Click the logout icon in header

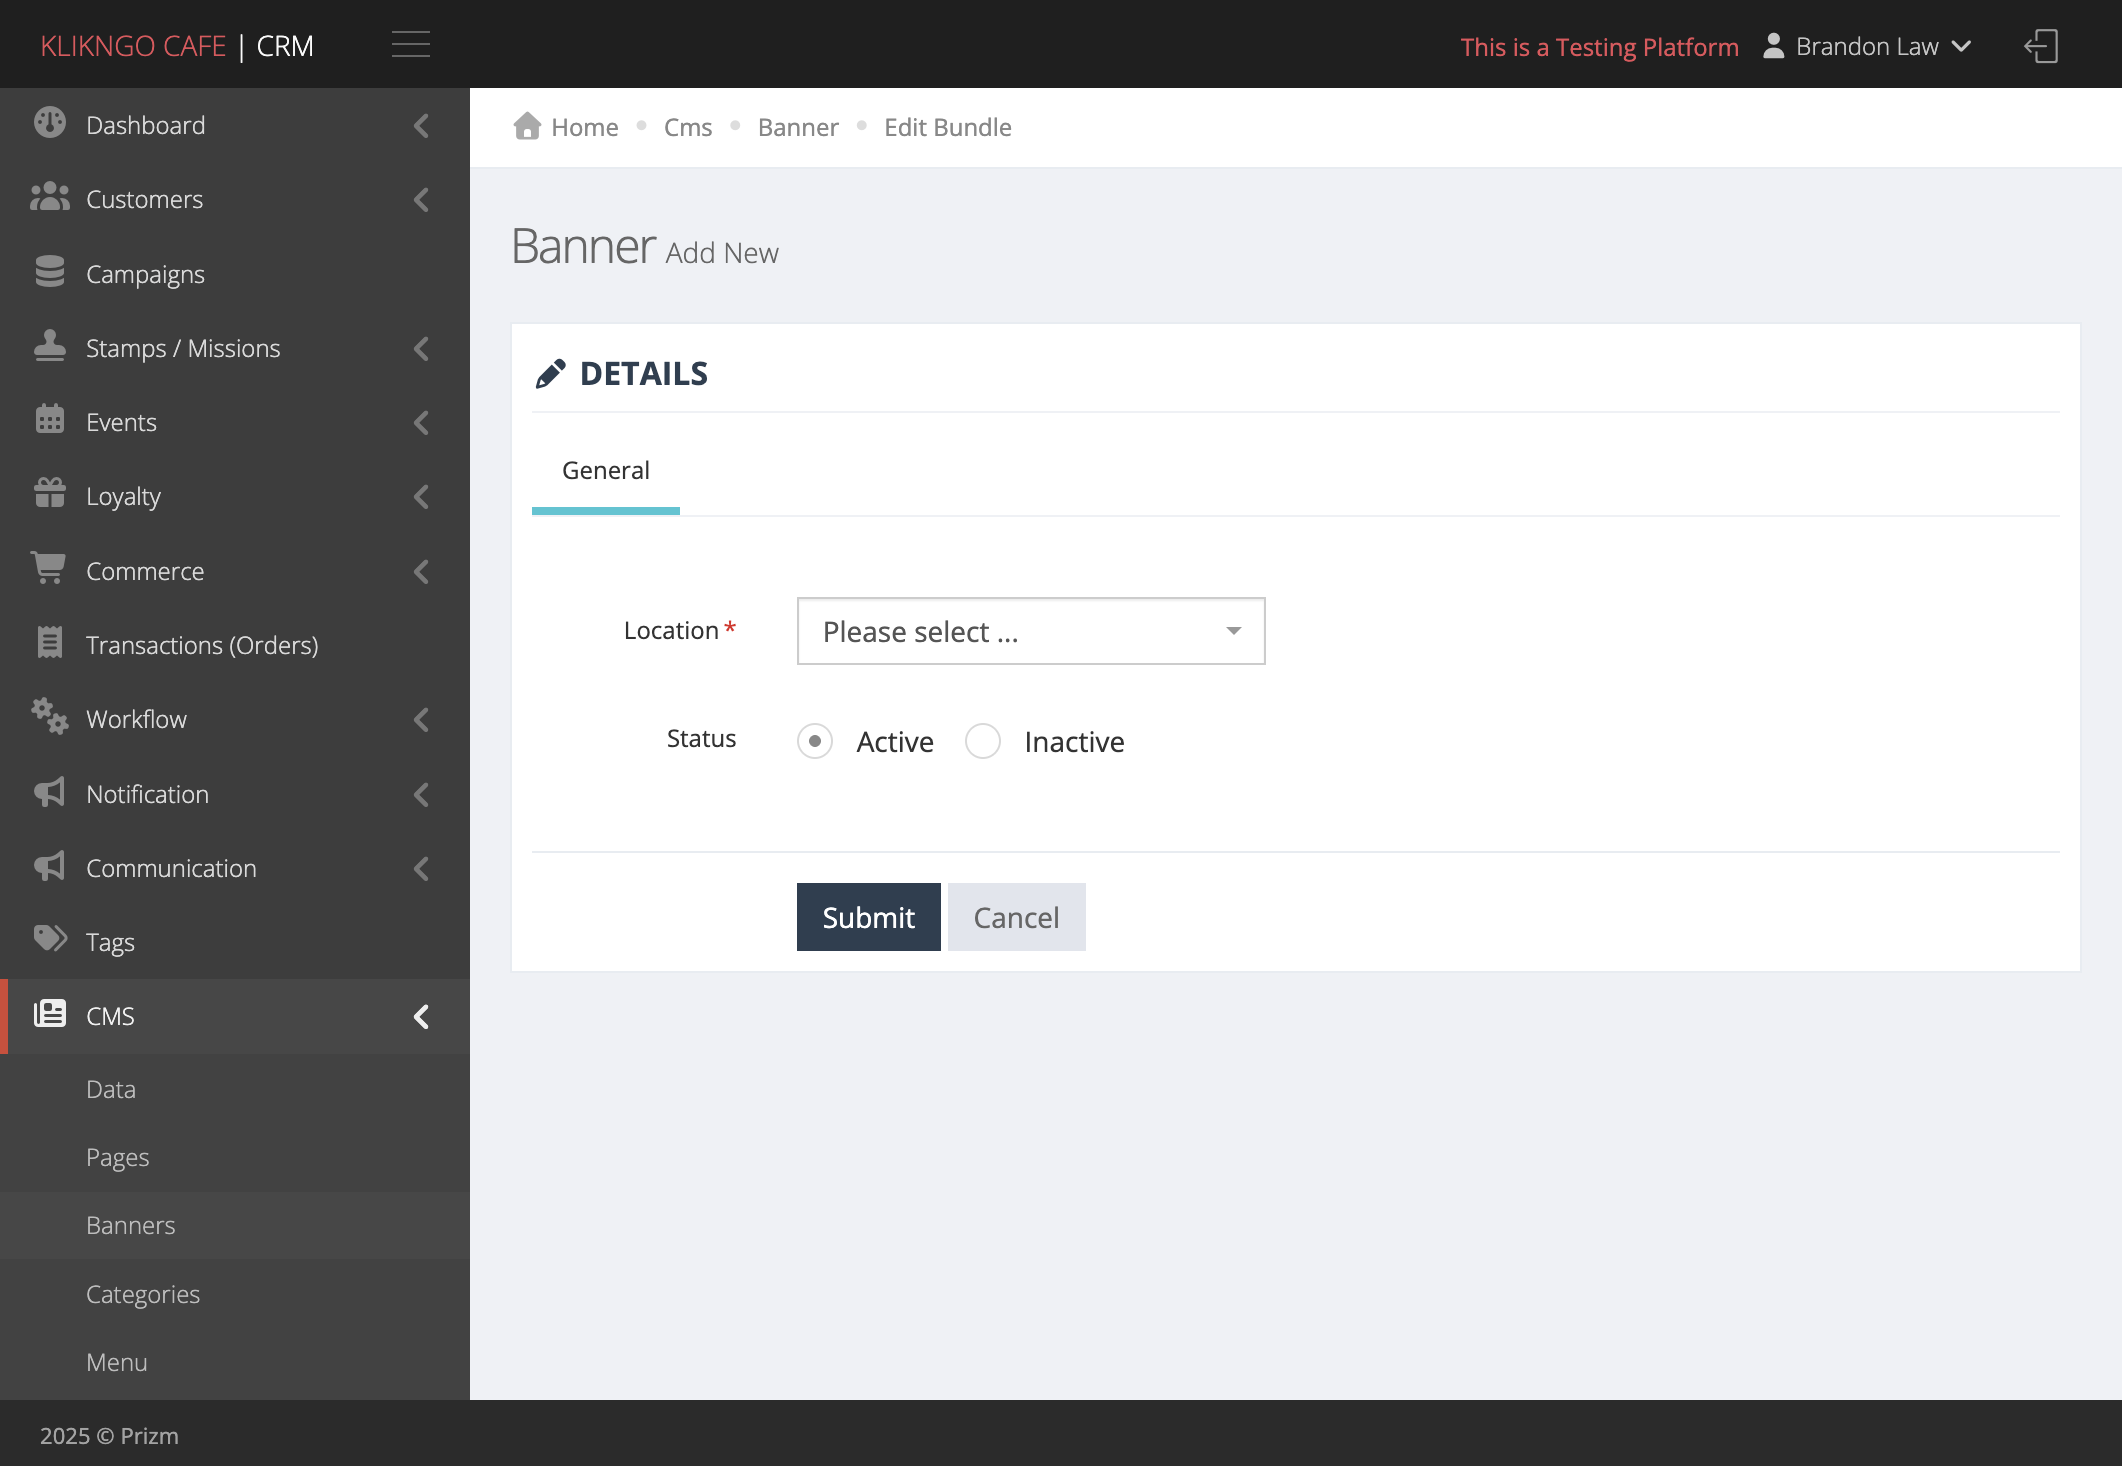[x=2041, y=46]
